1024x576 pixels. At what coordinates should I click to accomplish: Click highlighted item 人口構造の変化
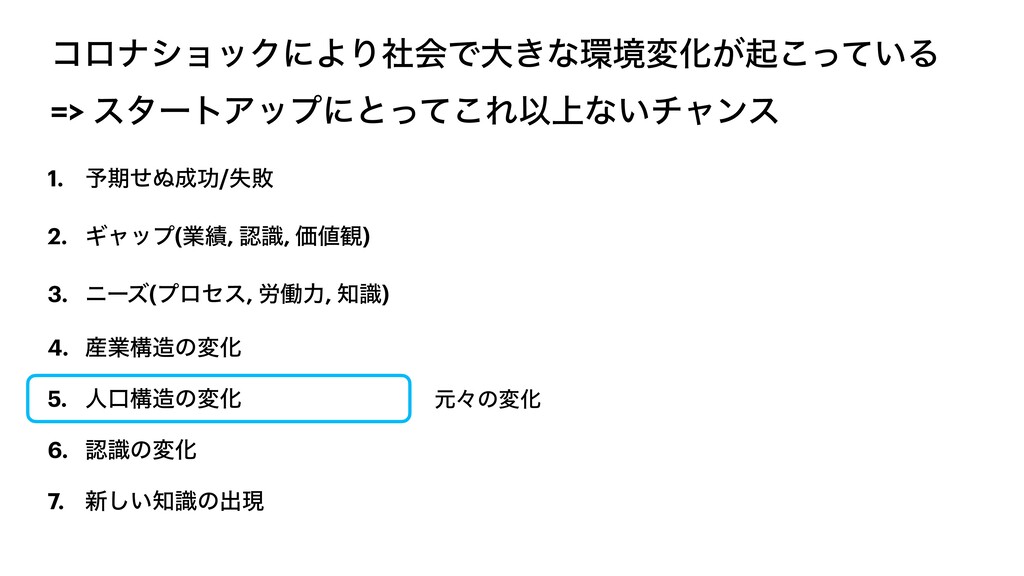click(x=164, y=399)
